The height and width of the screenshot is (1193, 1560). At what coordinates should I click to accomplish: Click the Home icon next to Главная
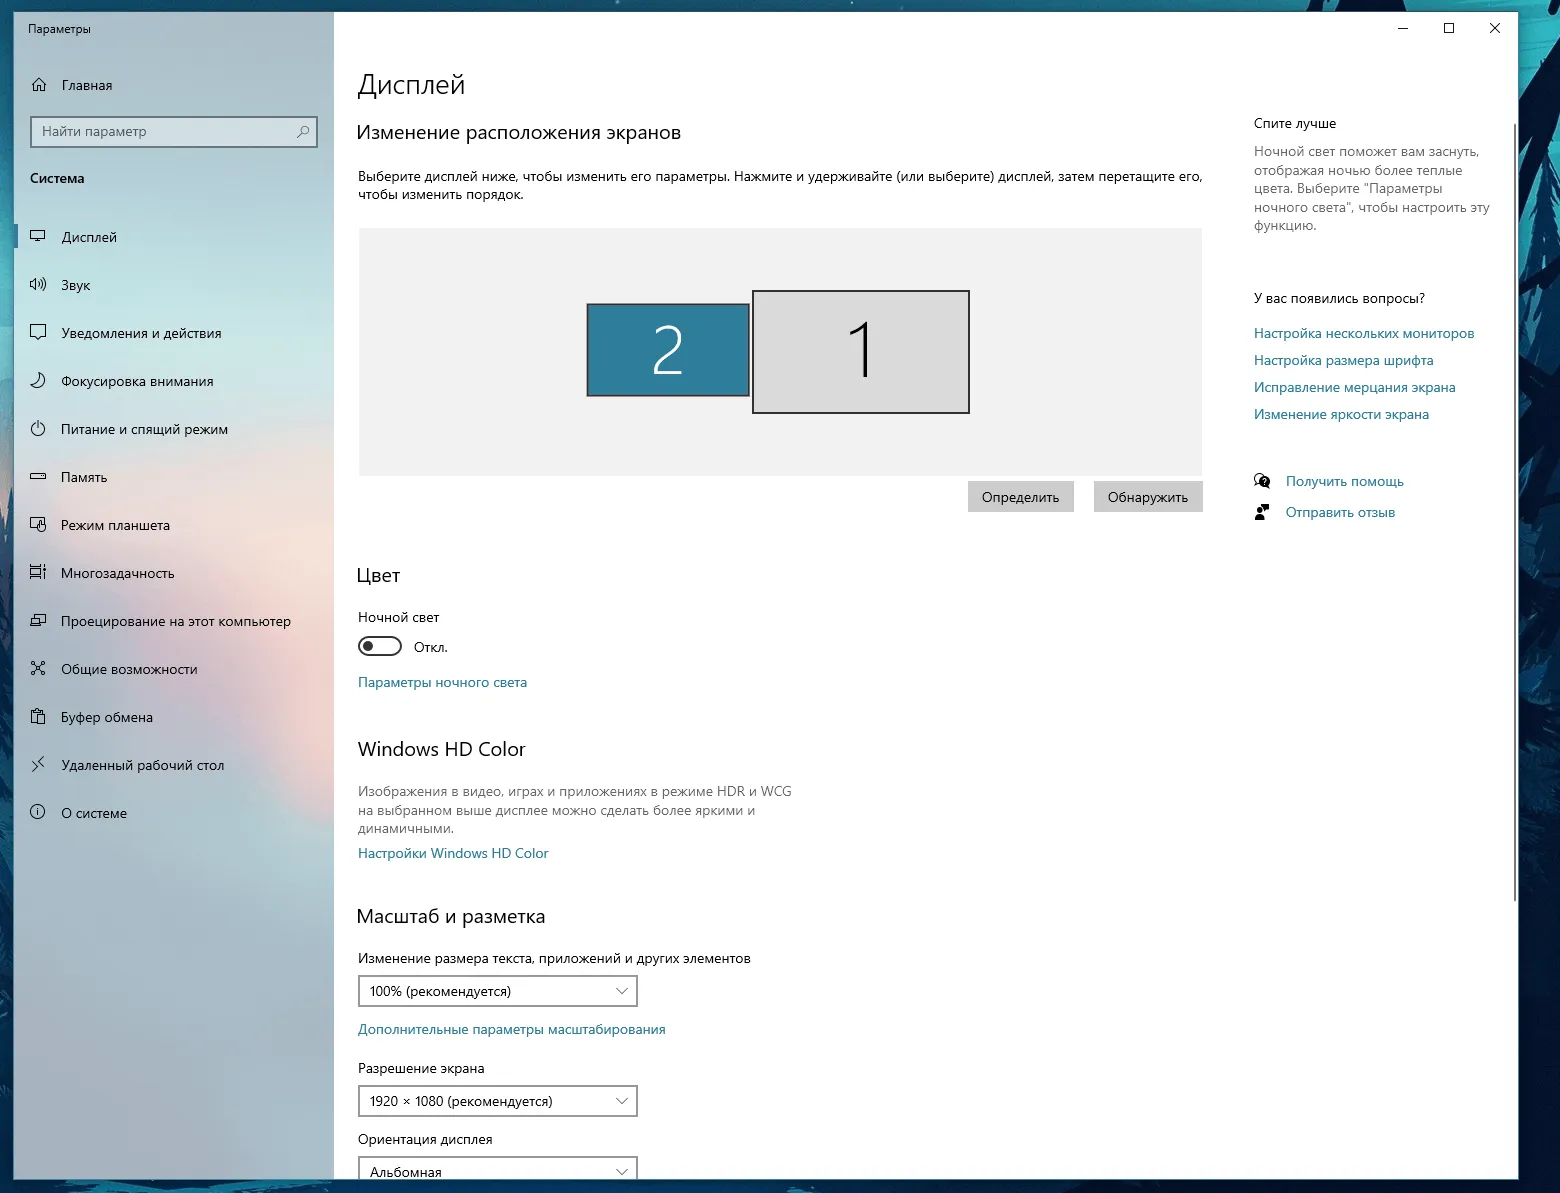pyautogui.click(x=39, y=85)
